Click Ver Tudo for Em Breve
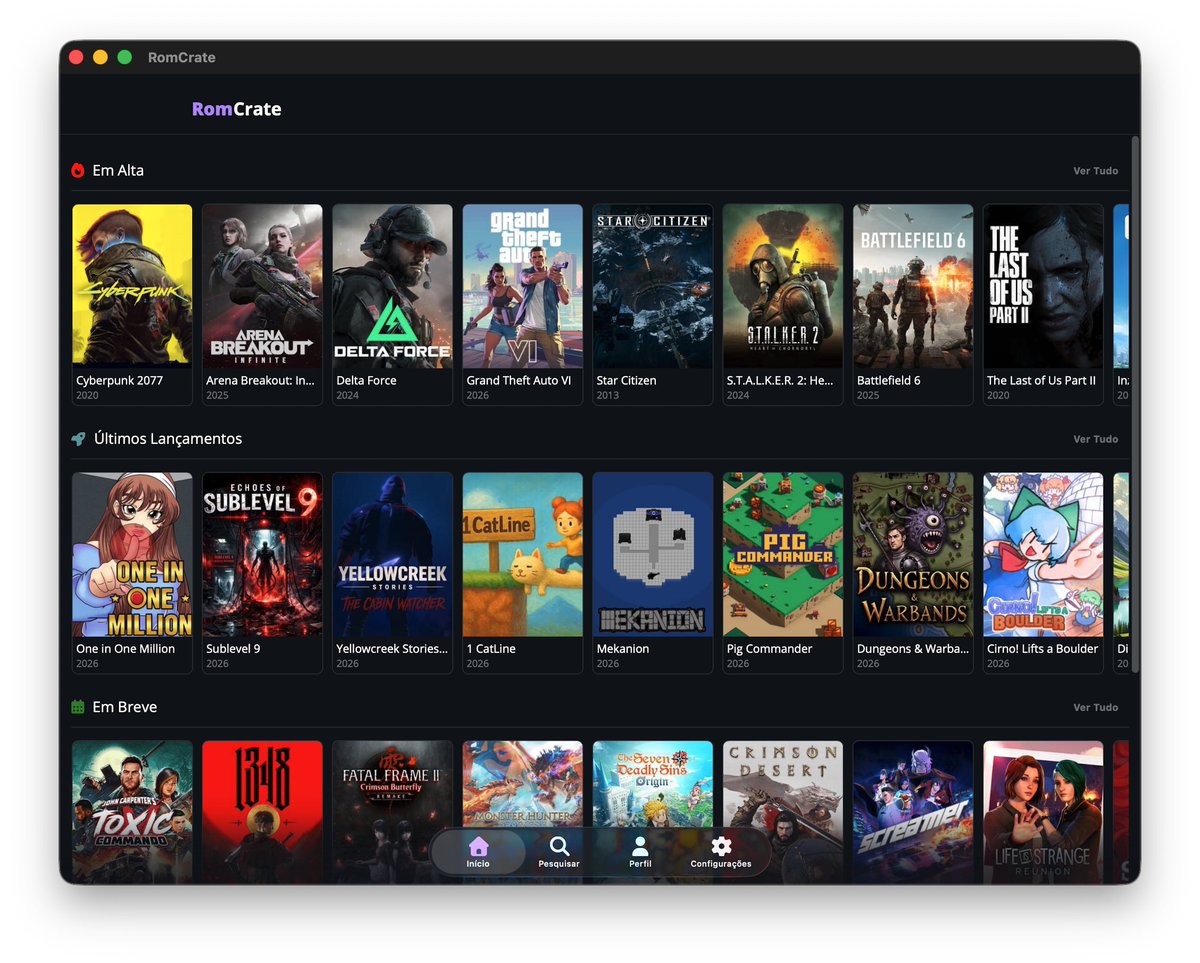Viewport: 1200px width, 963px height. click(1096, 707)
